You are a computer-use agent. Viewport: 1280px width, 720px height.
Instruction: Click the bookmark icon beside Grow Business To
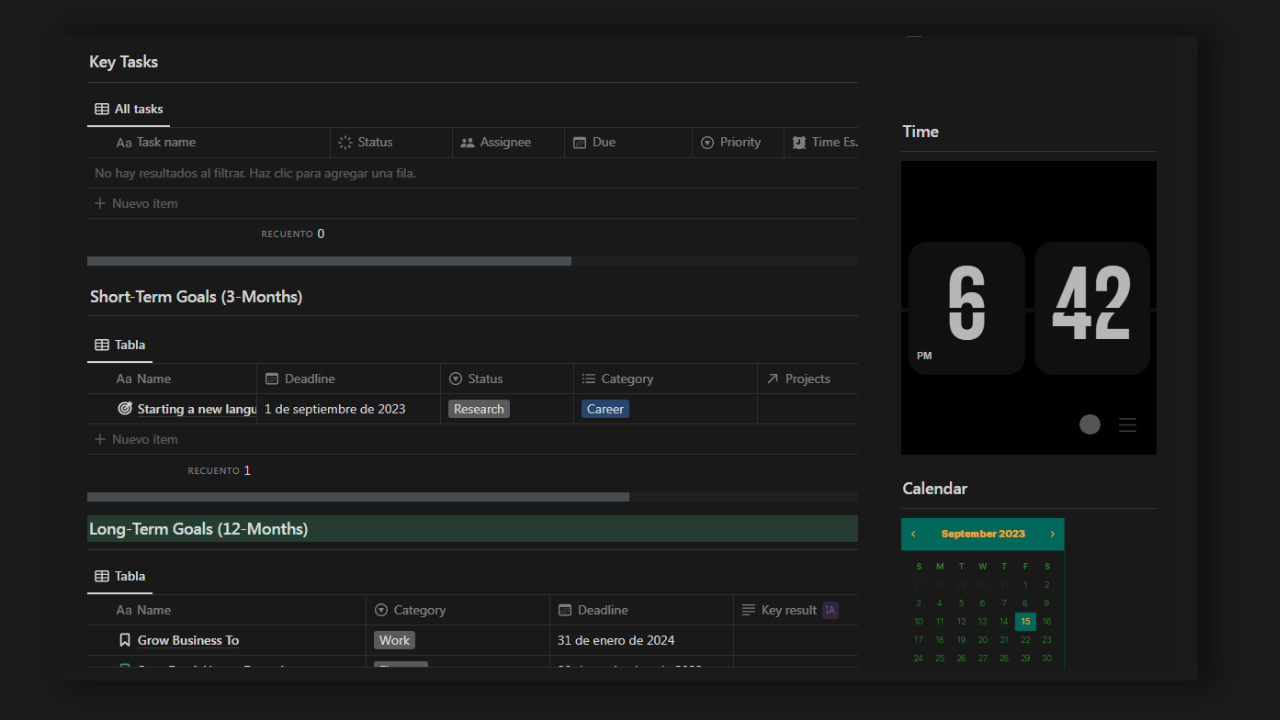pos(125,640)
